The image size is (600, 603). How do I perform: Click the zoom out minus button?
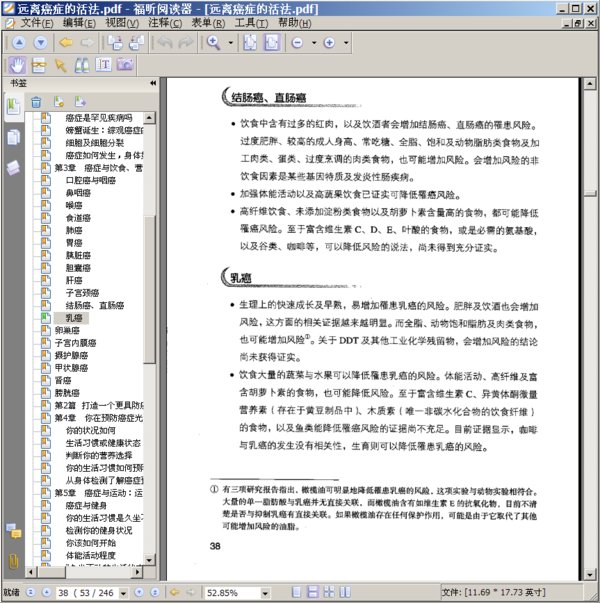pos(297,43)
